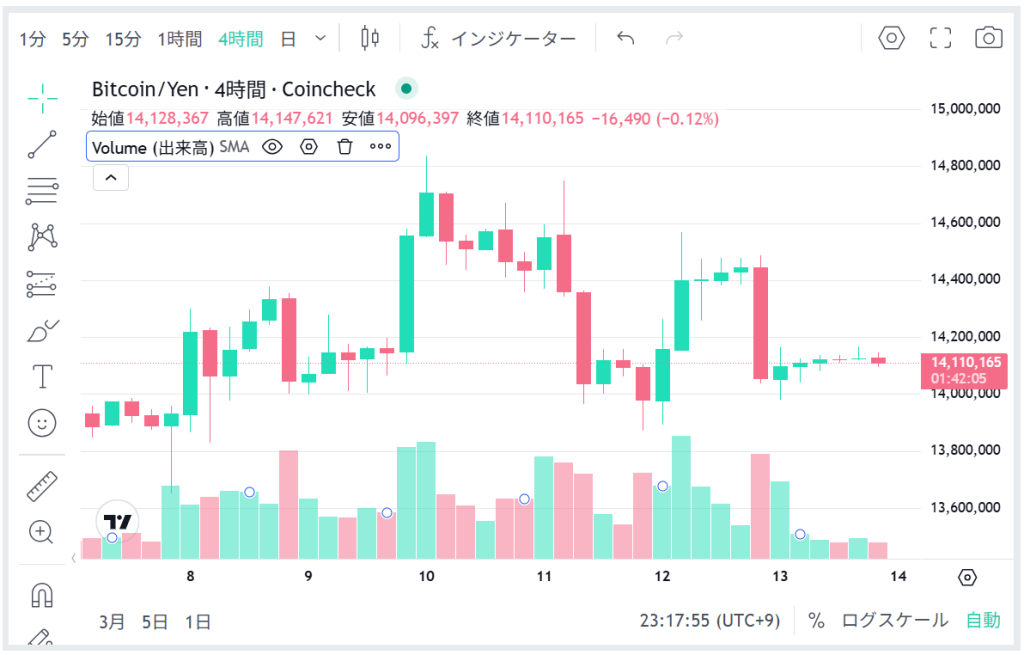Image resolution: width=1024 pixels, height=655 pixels.
Task: Click the current price label 14,110,165
Action: [965, 362]
